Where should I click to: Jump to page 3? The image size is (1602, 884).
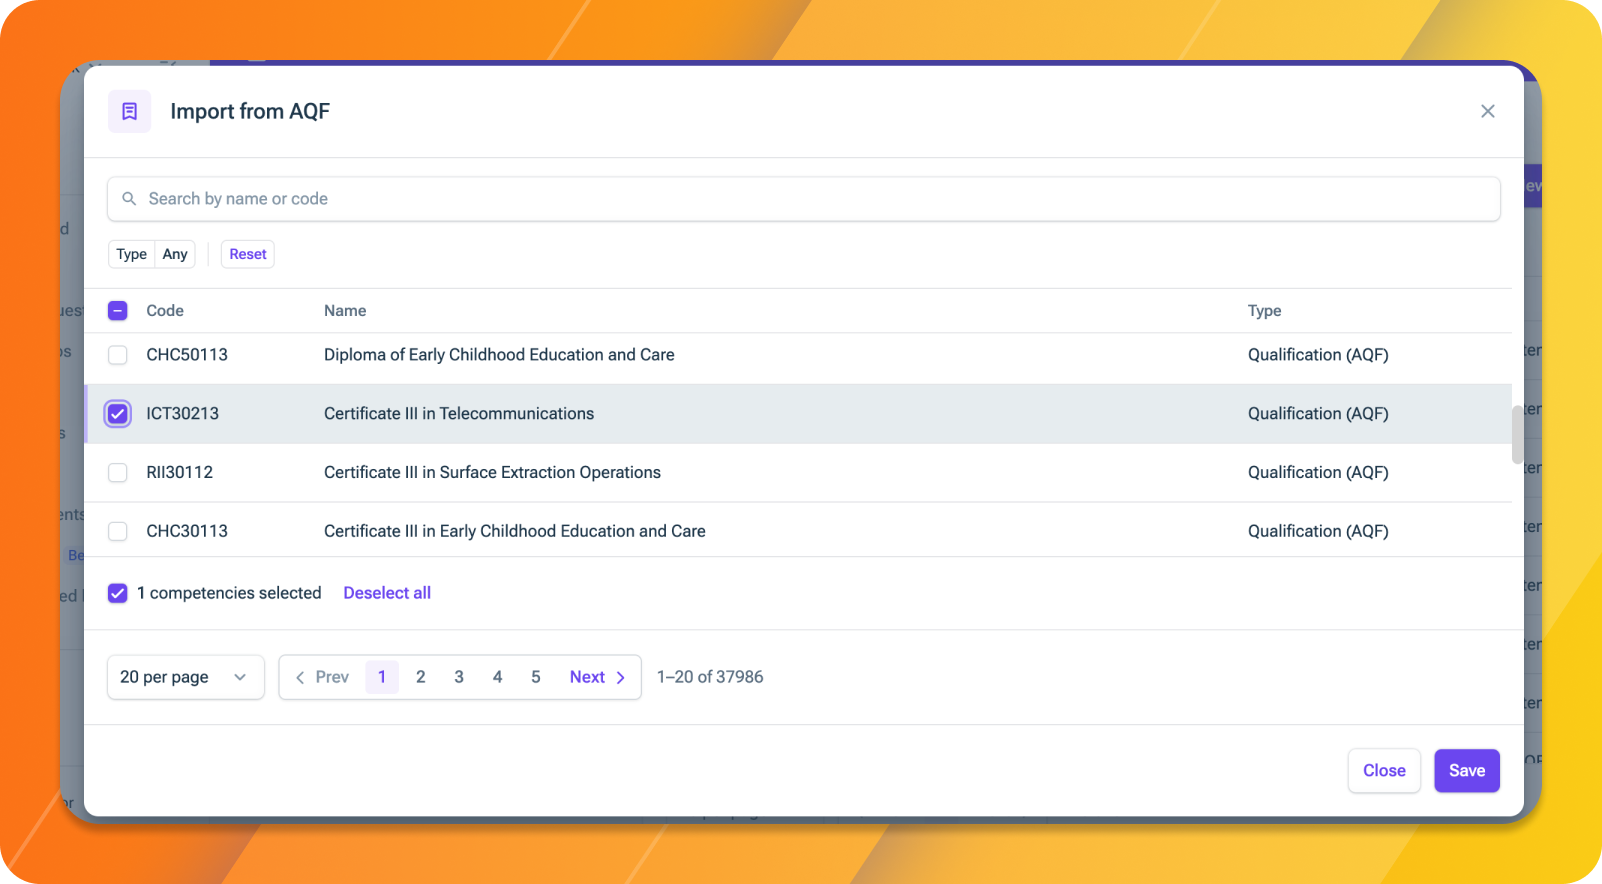459,677
